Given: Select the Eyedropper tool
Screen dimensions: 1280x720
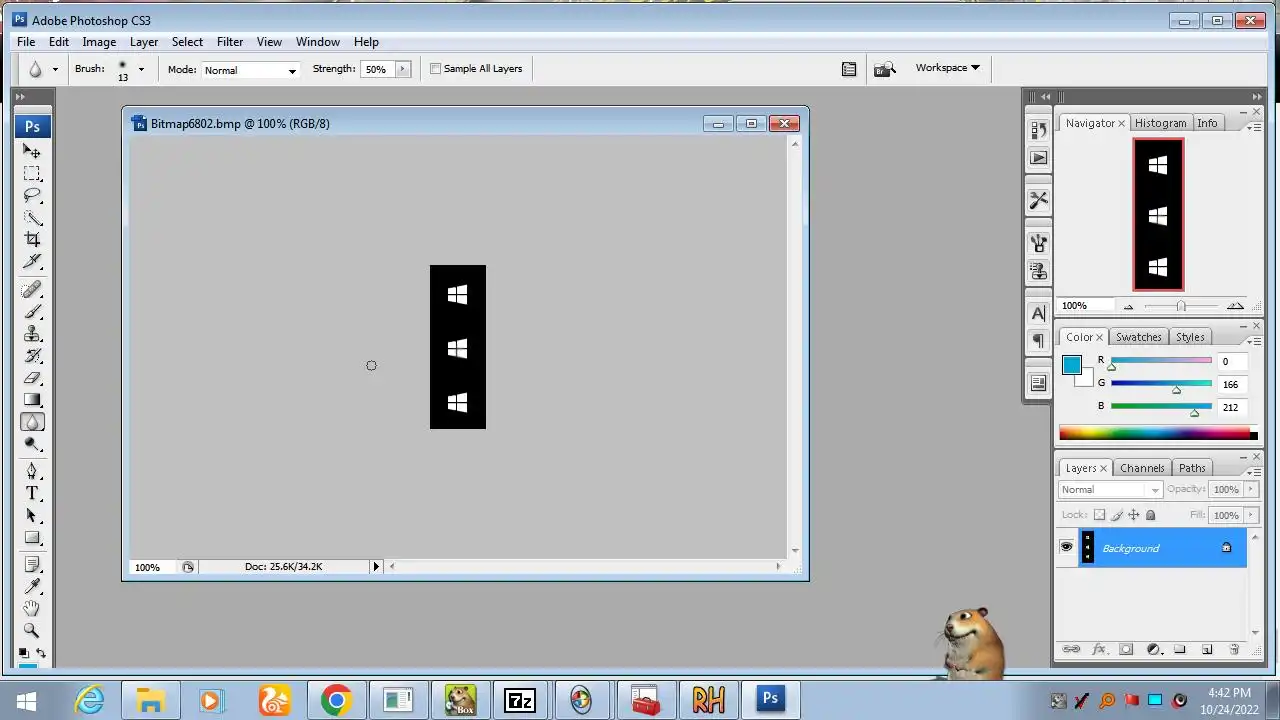Looking at the screenshot, I should pyautogui.click(x=32, y=586).
